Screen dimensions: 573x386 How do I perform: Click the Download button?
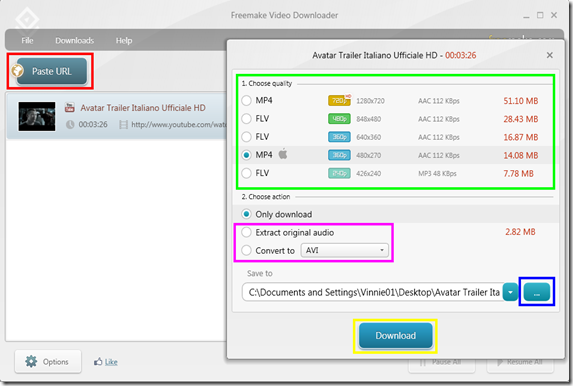[x=395, y=336]
